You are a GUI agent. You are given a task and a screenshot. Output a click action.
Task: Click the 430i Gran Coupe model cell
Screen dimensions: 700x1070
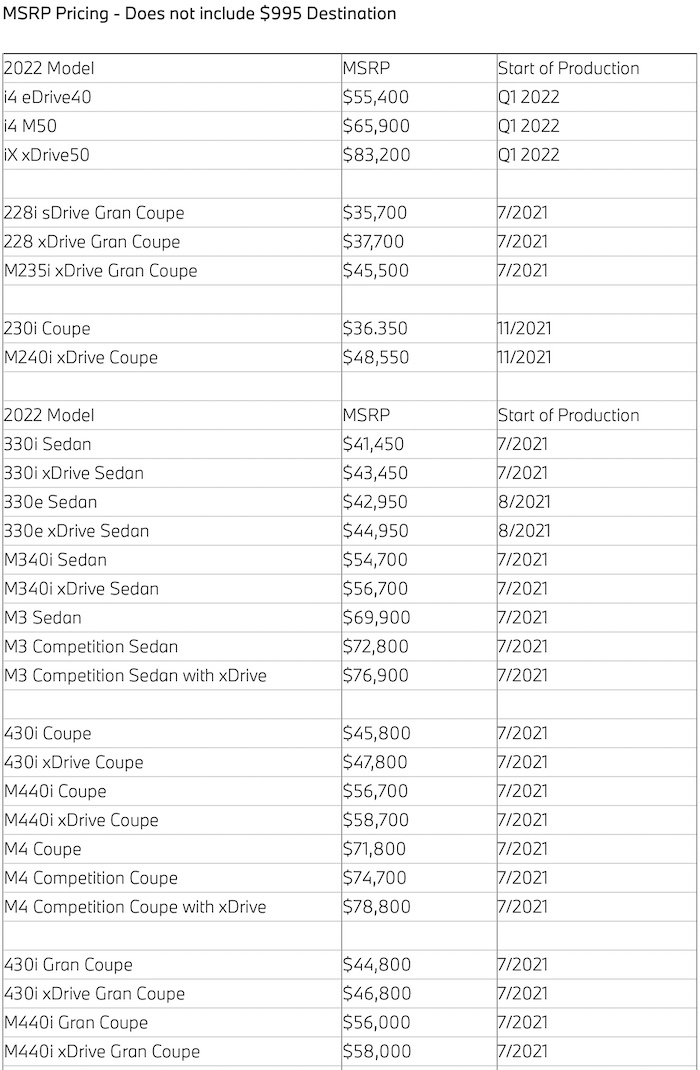pyautogui.click(x=69, y=965)
